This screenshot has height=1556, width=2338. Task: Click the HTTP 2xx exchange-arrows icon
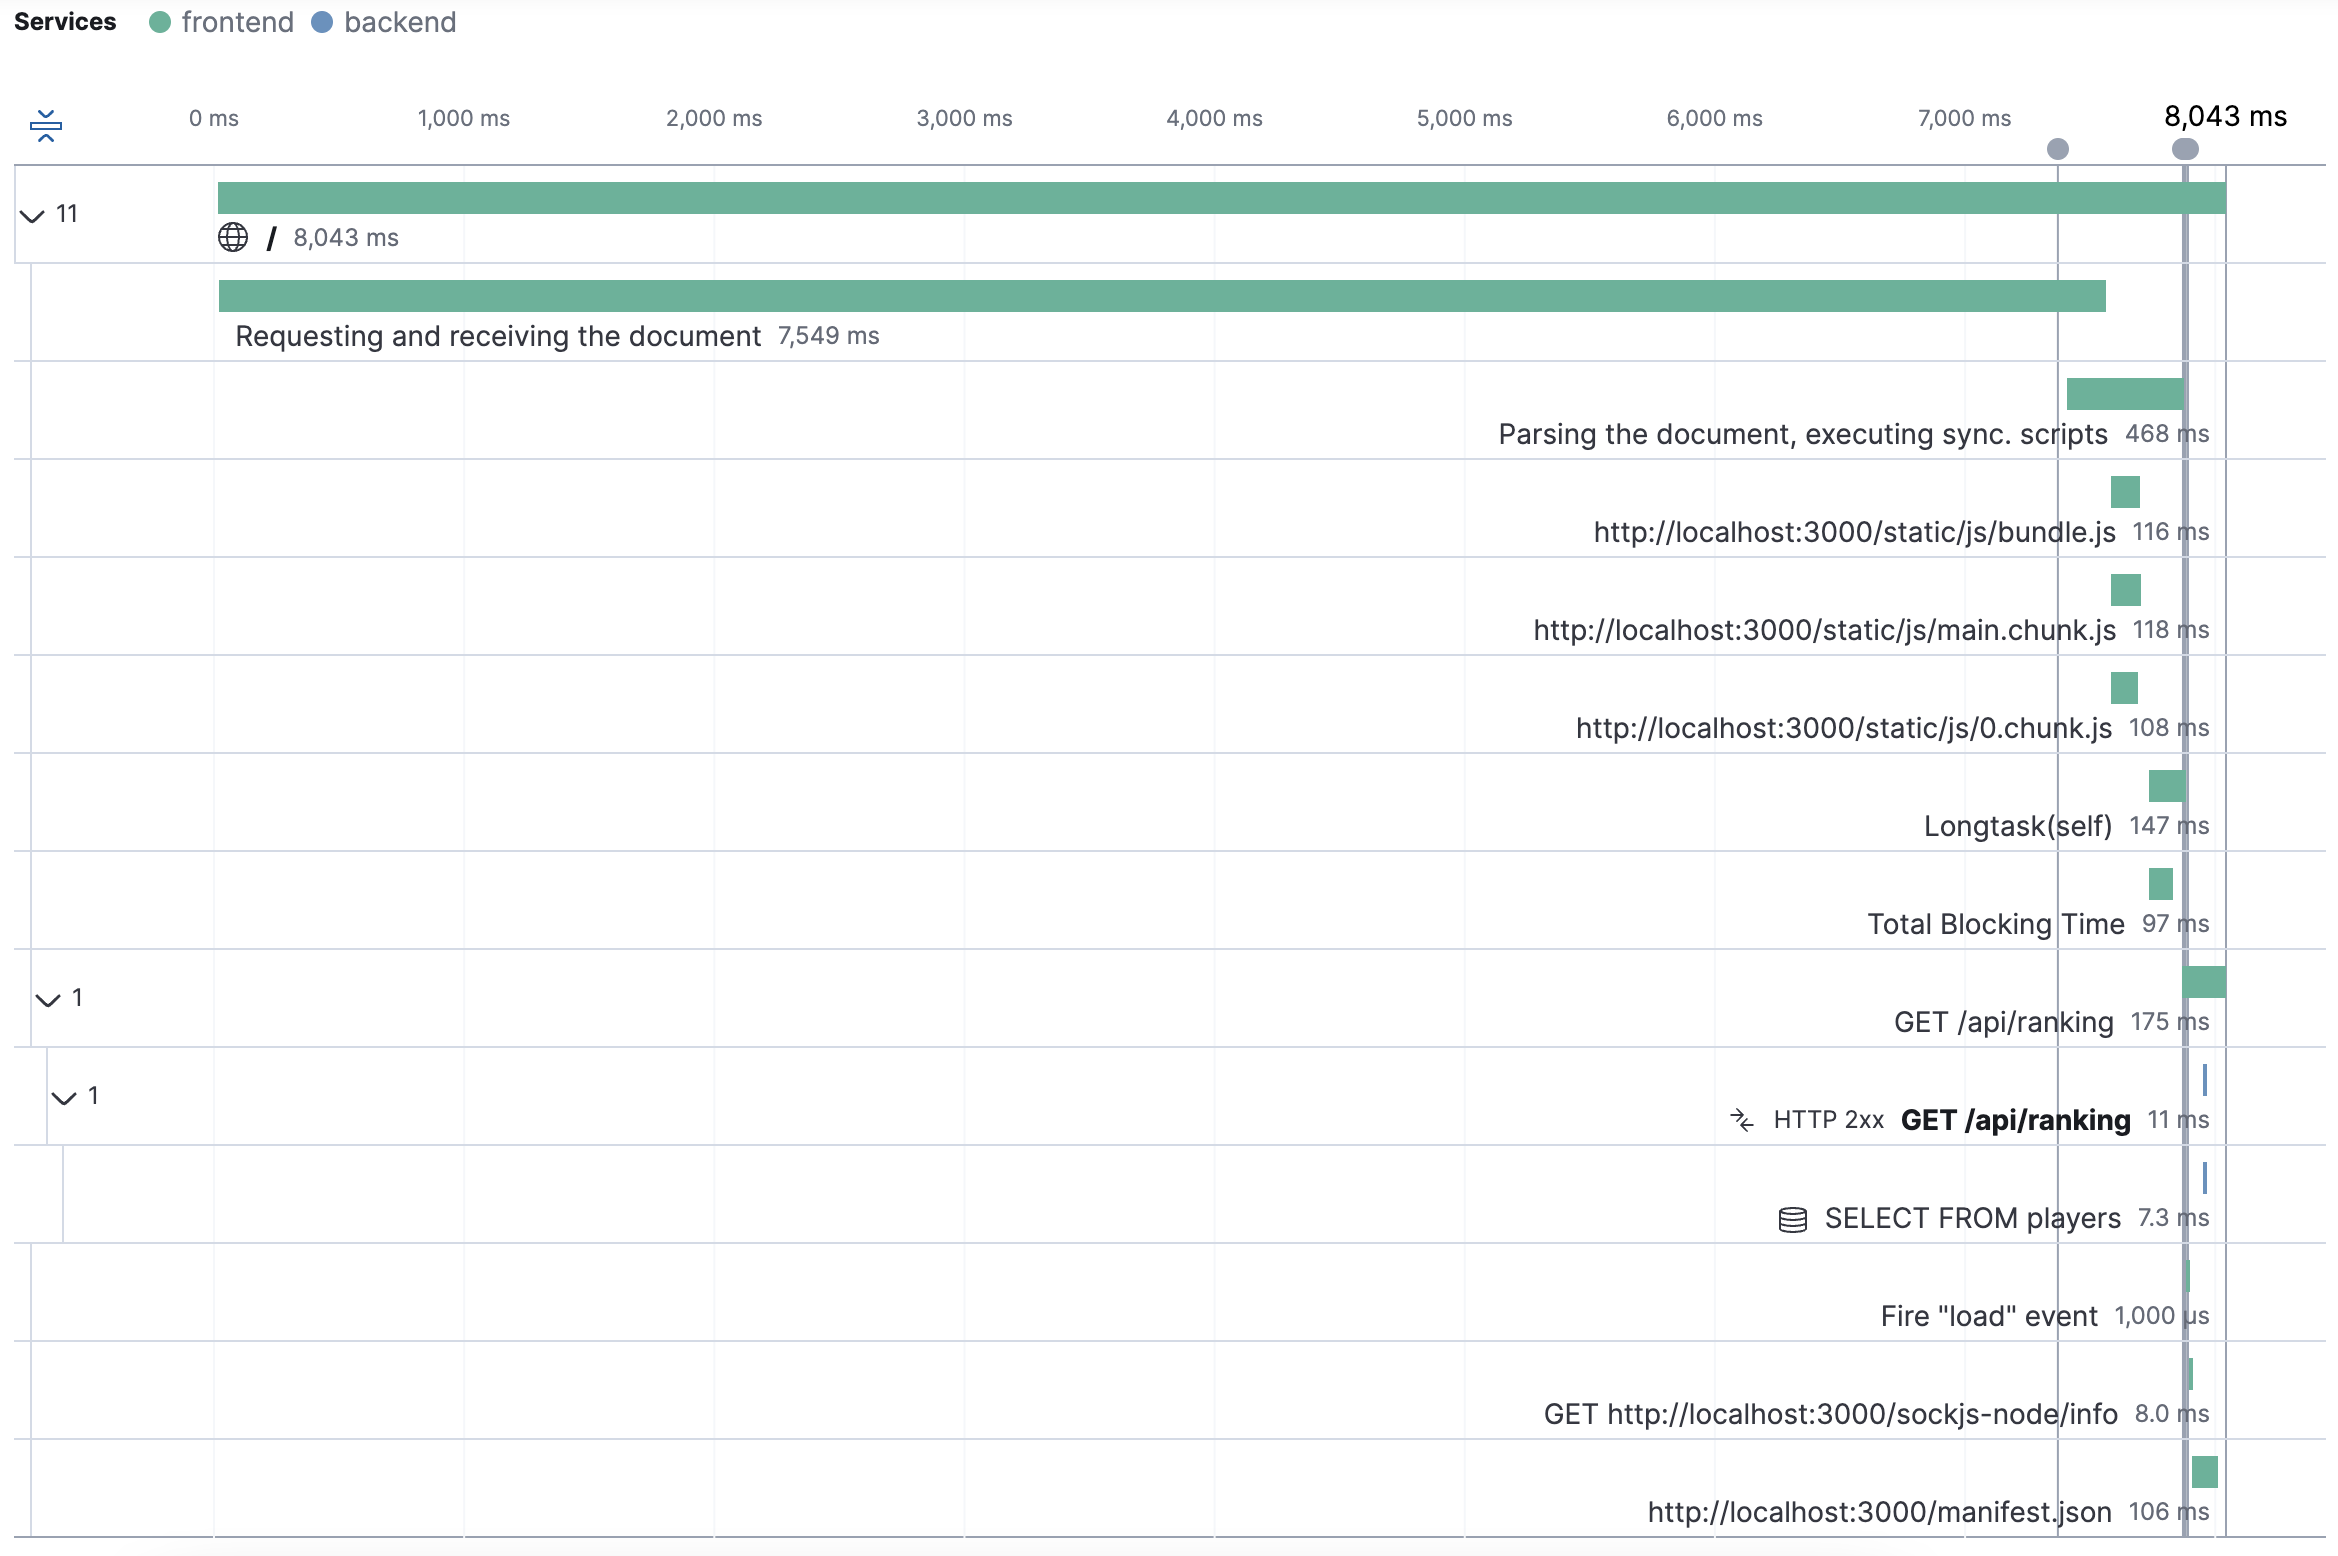[x=1744, y=1120]
